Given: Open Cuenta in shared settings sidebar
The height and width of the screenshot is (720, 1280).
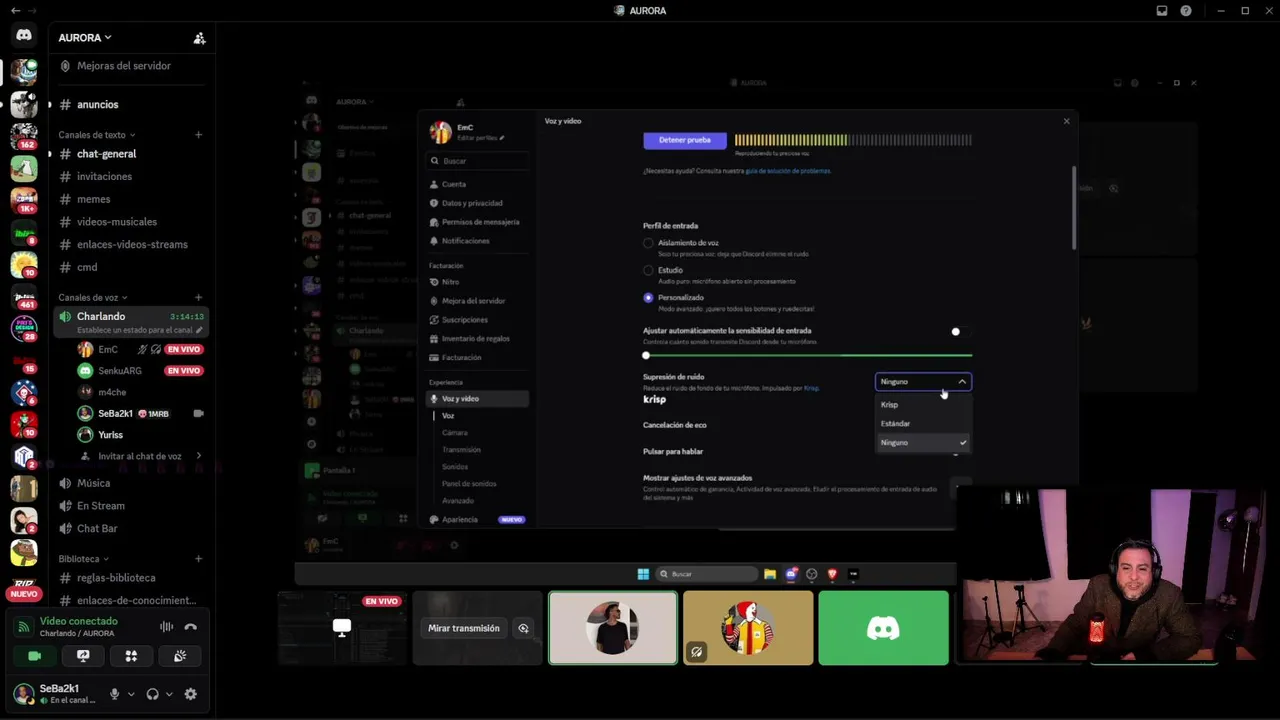Looking at the screenshot, I should tap(477, 184).
